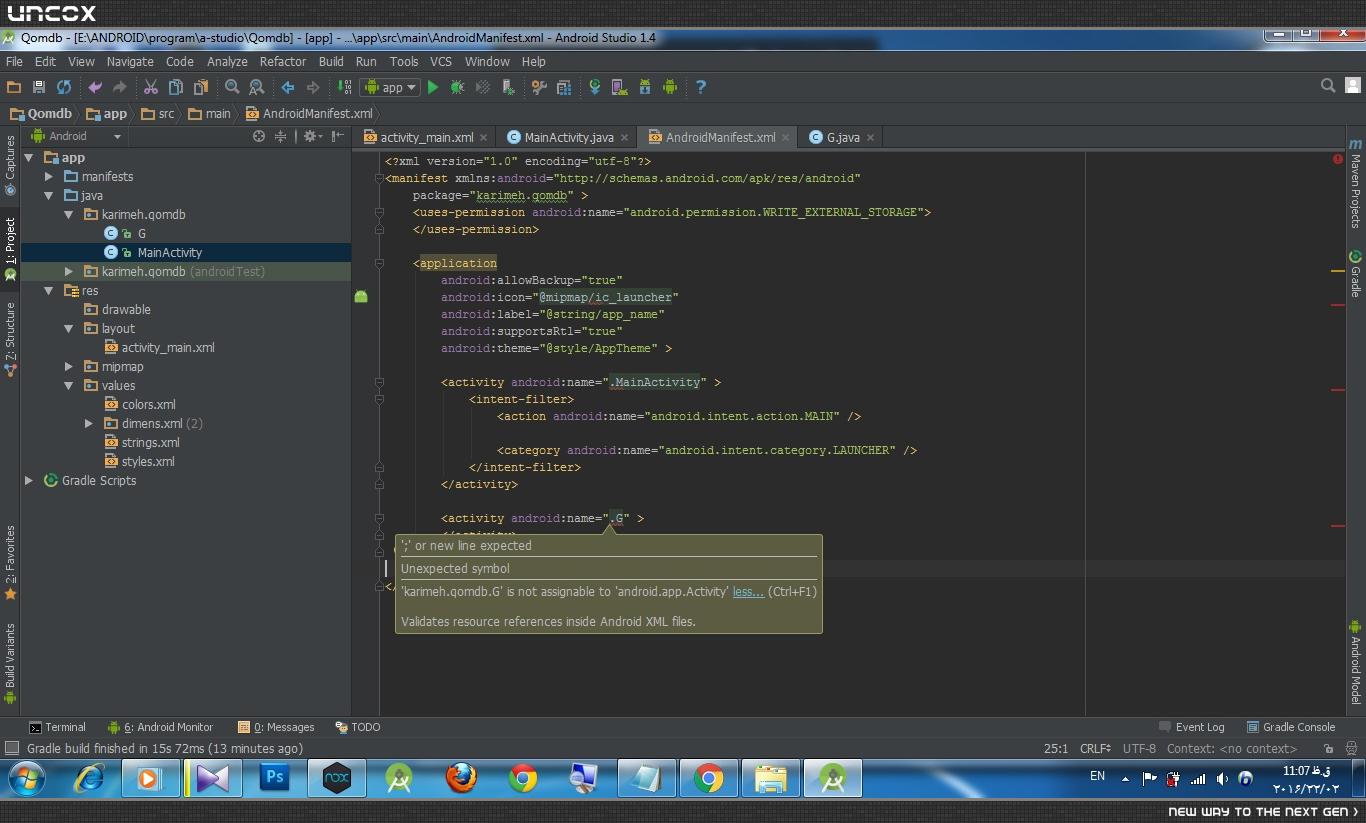Screen dimensions: 1366x823
Task: Expand the karimeh.qomdb (androidTest) package
Action: (x=69, y=272)
